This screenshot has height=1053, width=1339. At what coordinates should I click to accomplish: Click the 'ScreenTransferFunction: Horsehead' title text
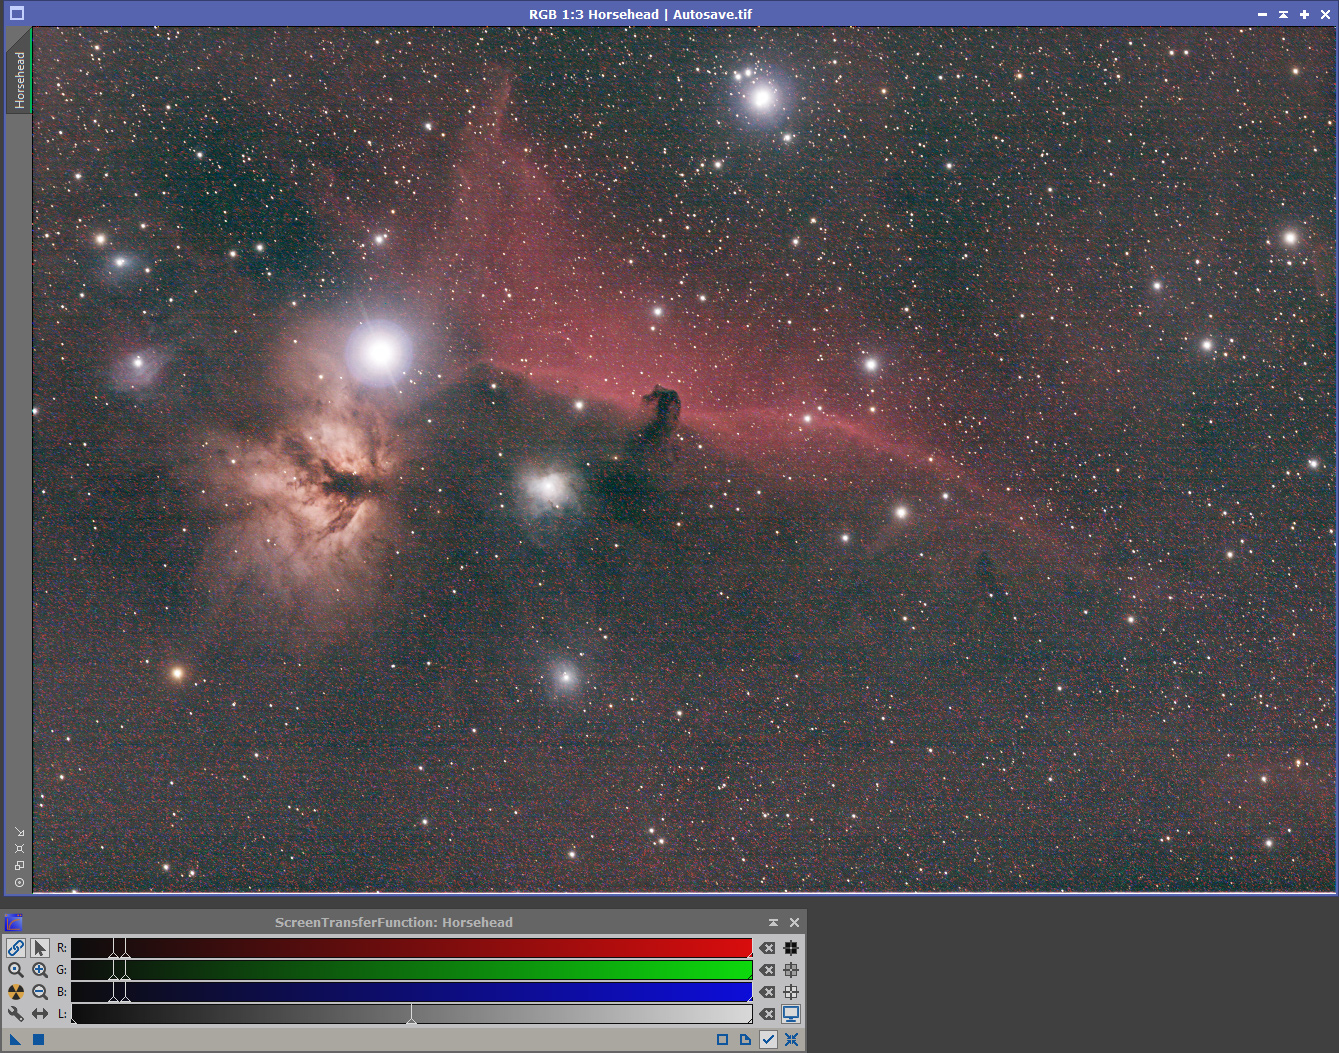pyautogui.click(x=394, y=923)
